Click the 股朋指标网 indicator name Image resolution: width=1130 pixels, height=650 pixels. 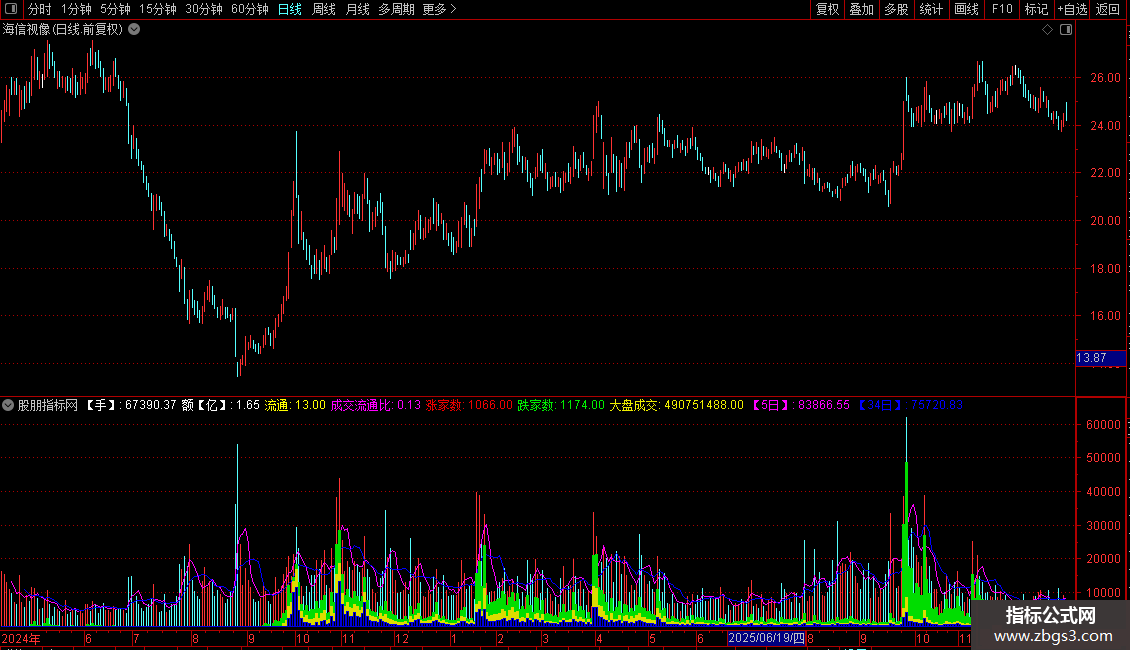click(48, 406)
